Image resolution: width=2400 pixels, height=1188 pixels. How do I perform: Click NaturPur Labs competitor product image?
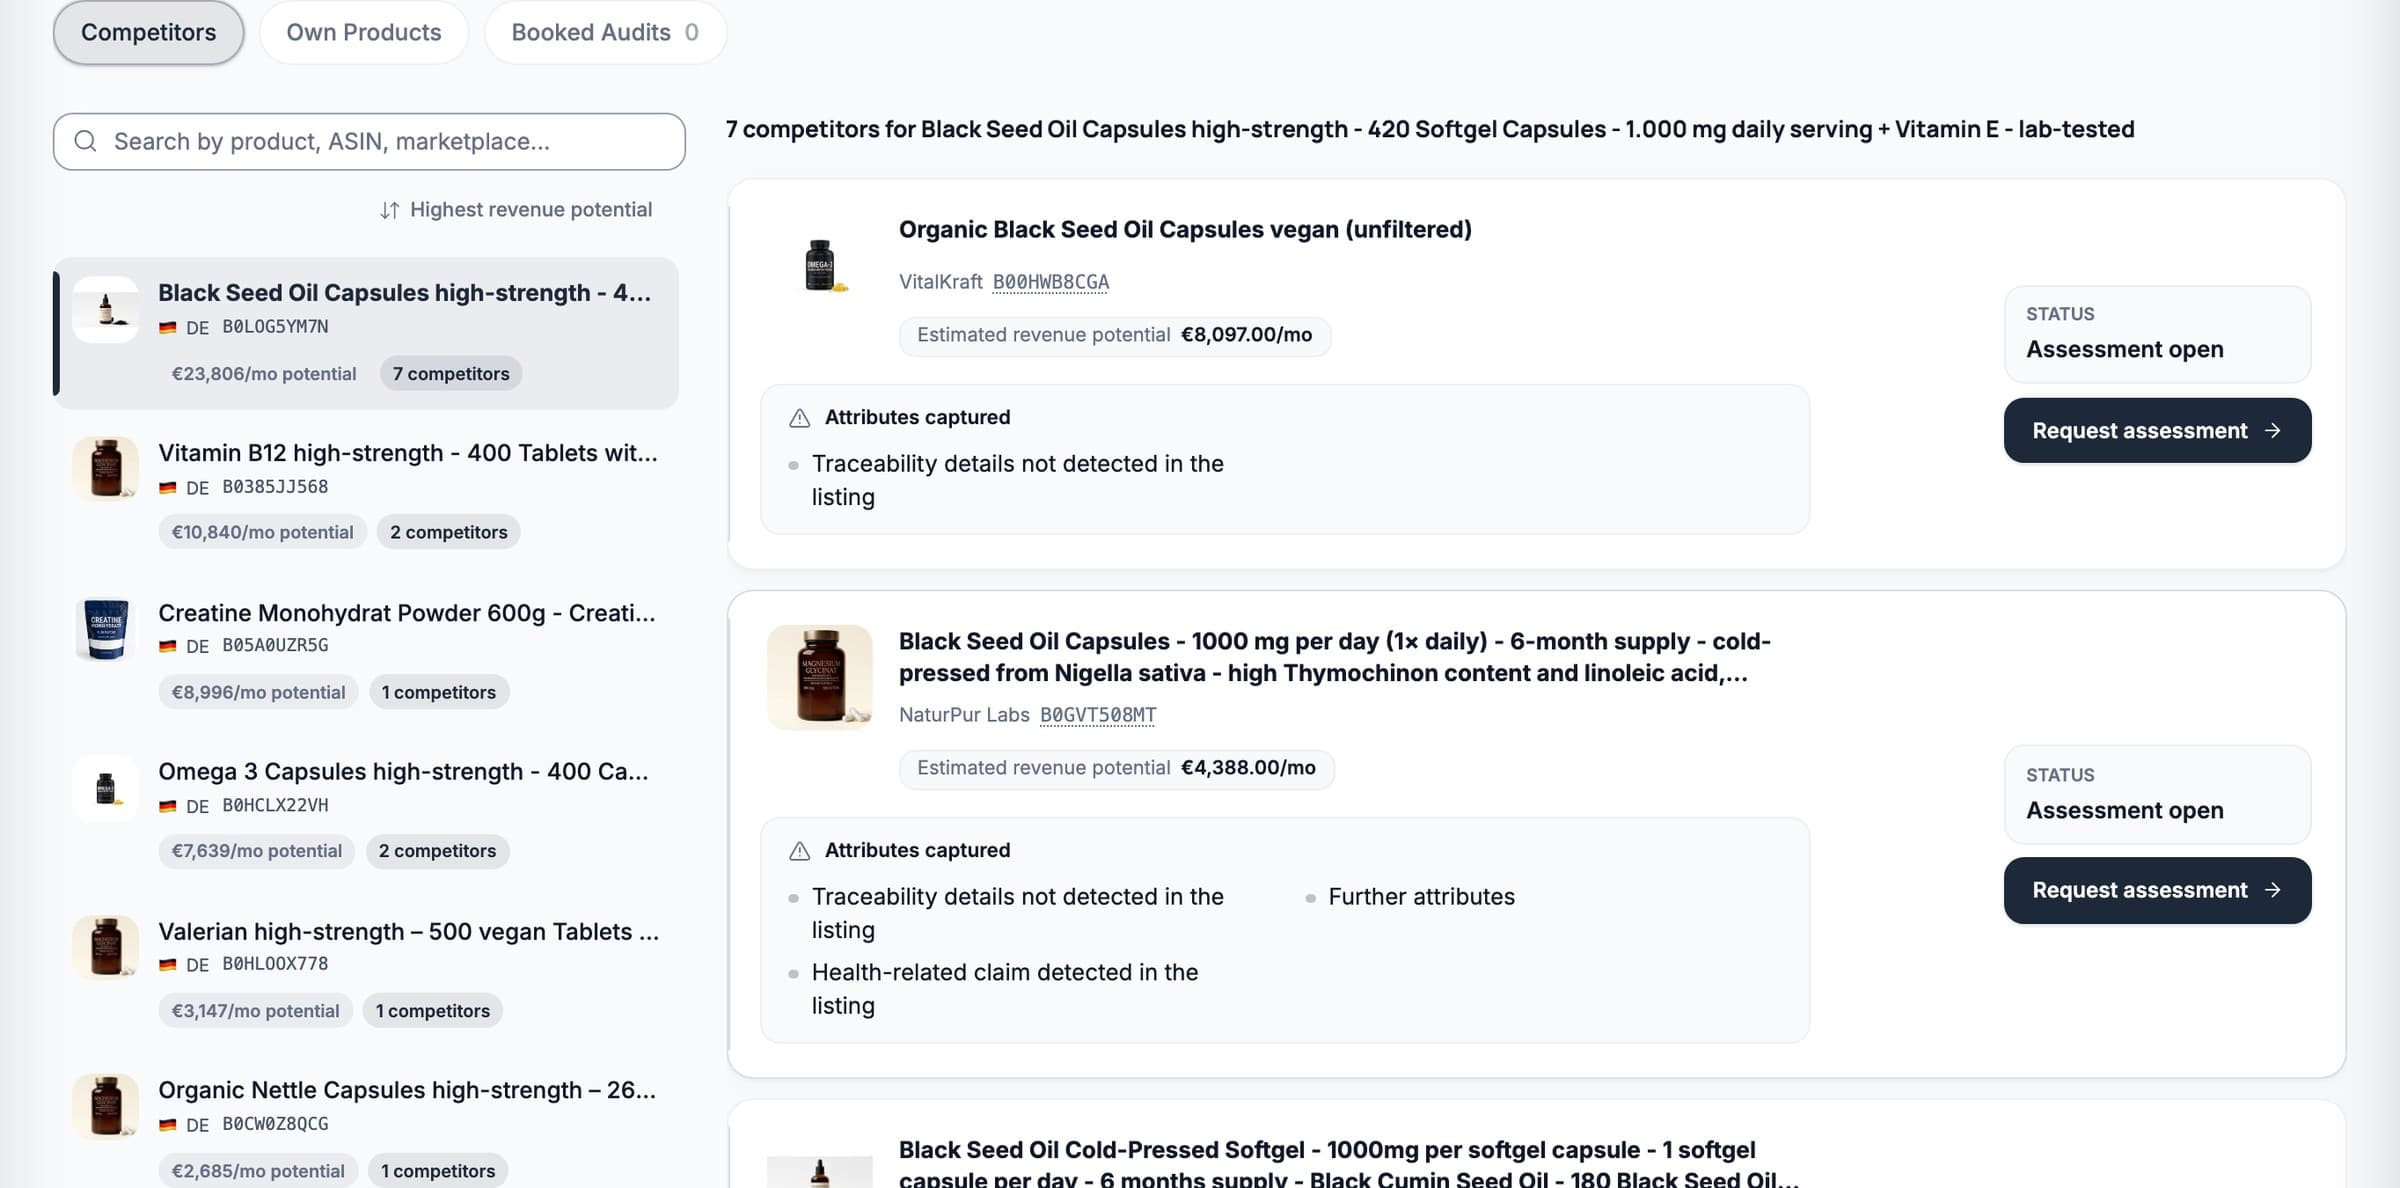pos(820,677)
